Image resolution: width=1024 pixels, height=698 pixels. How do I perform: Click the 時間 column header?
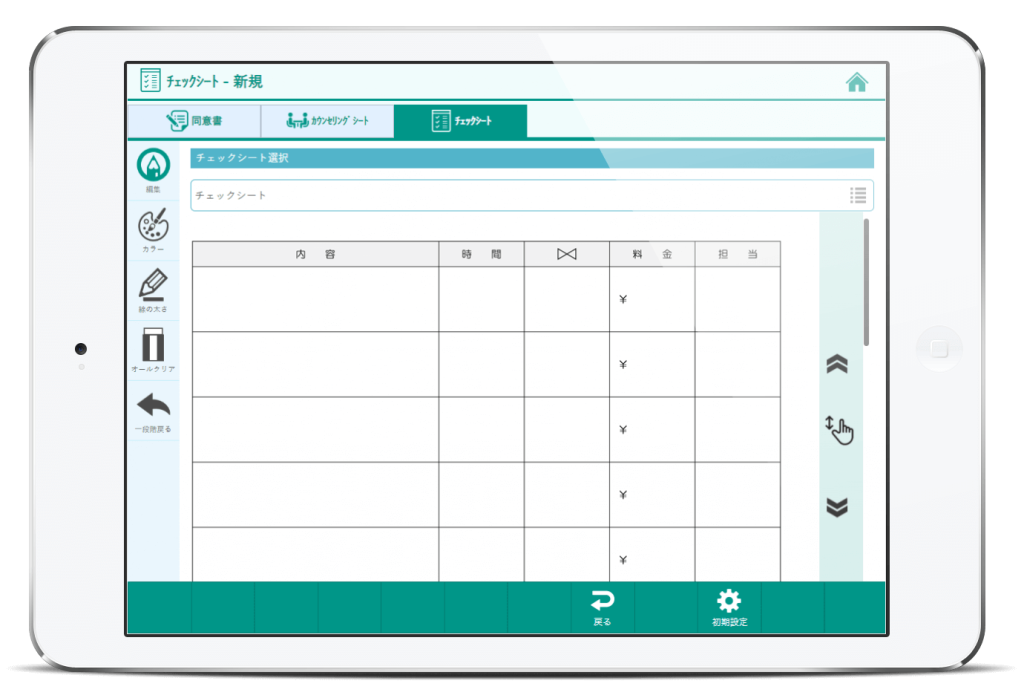(x=481, y=254)
